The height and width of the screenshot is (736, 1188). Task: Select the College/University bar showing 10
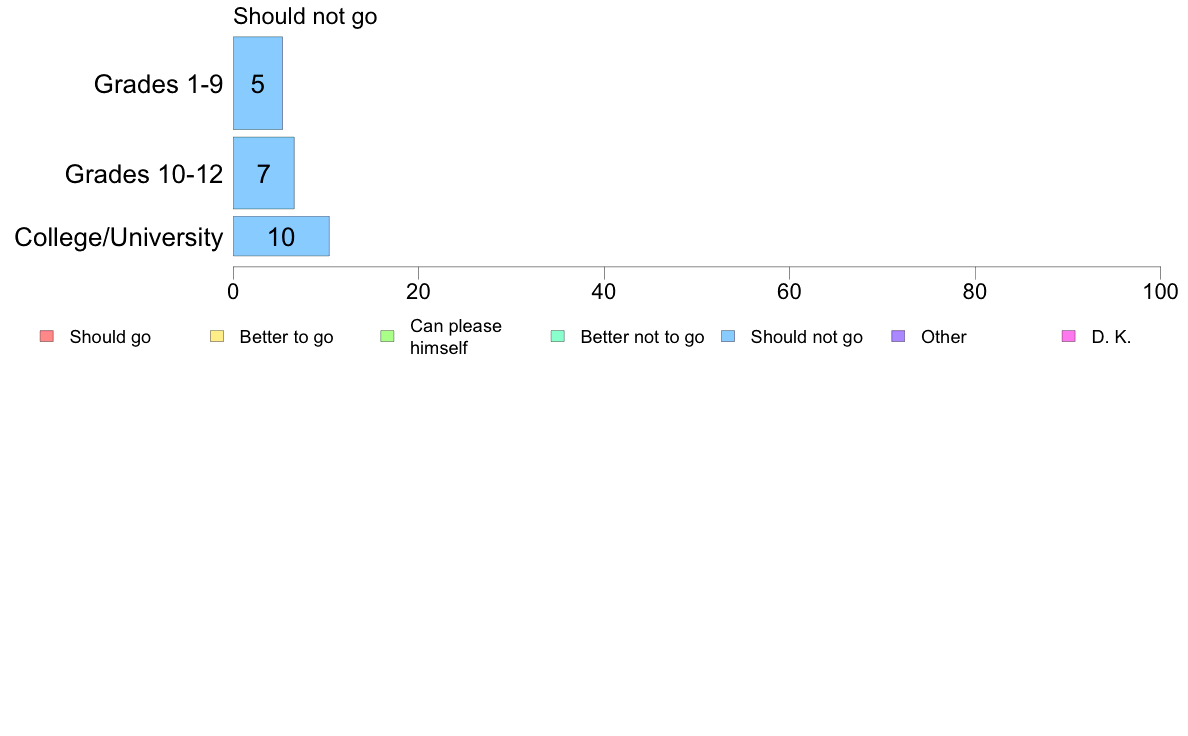[281, 236]
